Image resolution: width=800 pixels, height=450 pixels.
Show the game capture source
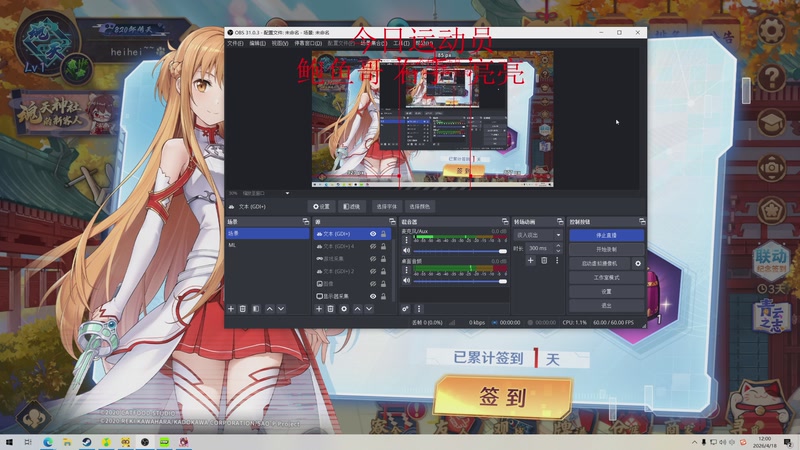point(373,259)
